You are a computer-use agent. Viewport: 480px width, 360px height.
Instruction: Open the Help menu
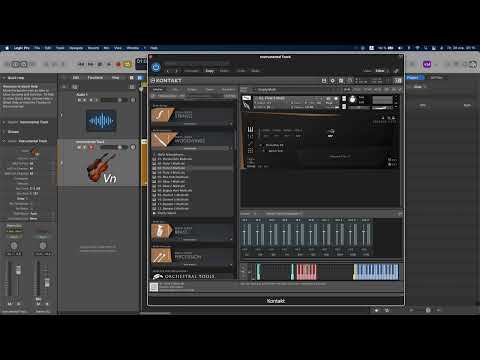(154, 48)
